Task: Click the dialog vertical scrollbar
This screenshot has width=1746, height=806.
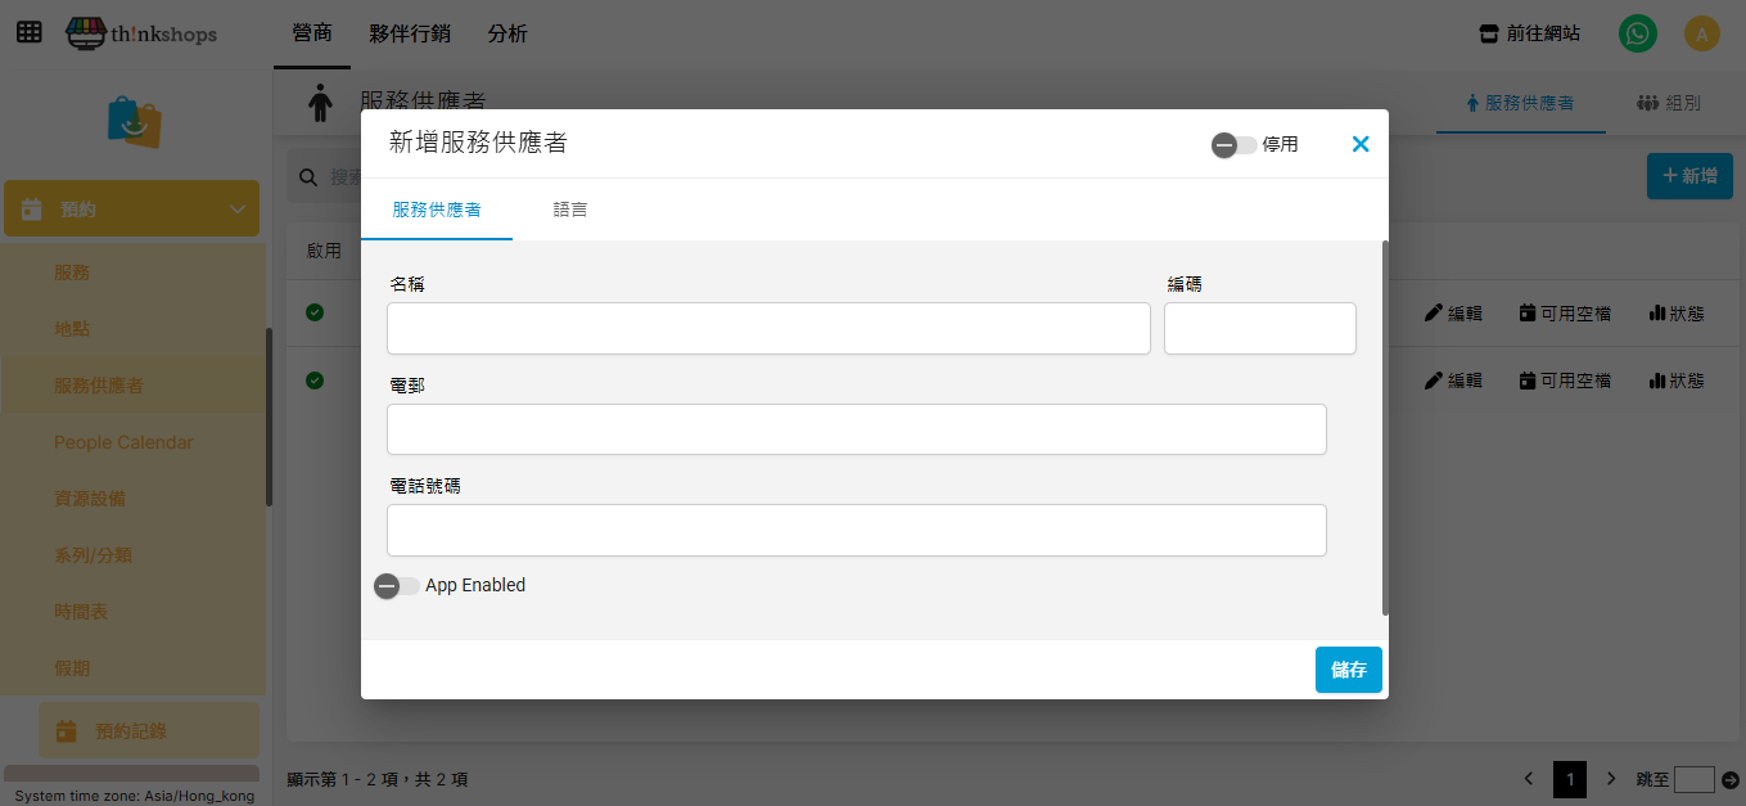Action: pos(1385,428)
